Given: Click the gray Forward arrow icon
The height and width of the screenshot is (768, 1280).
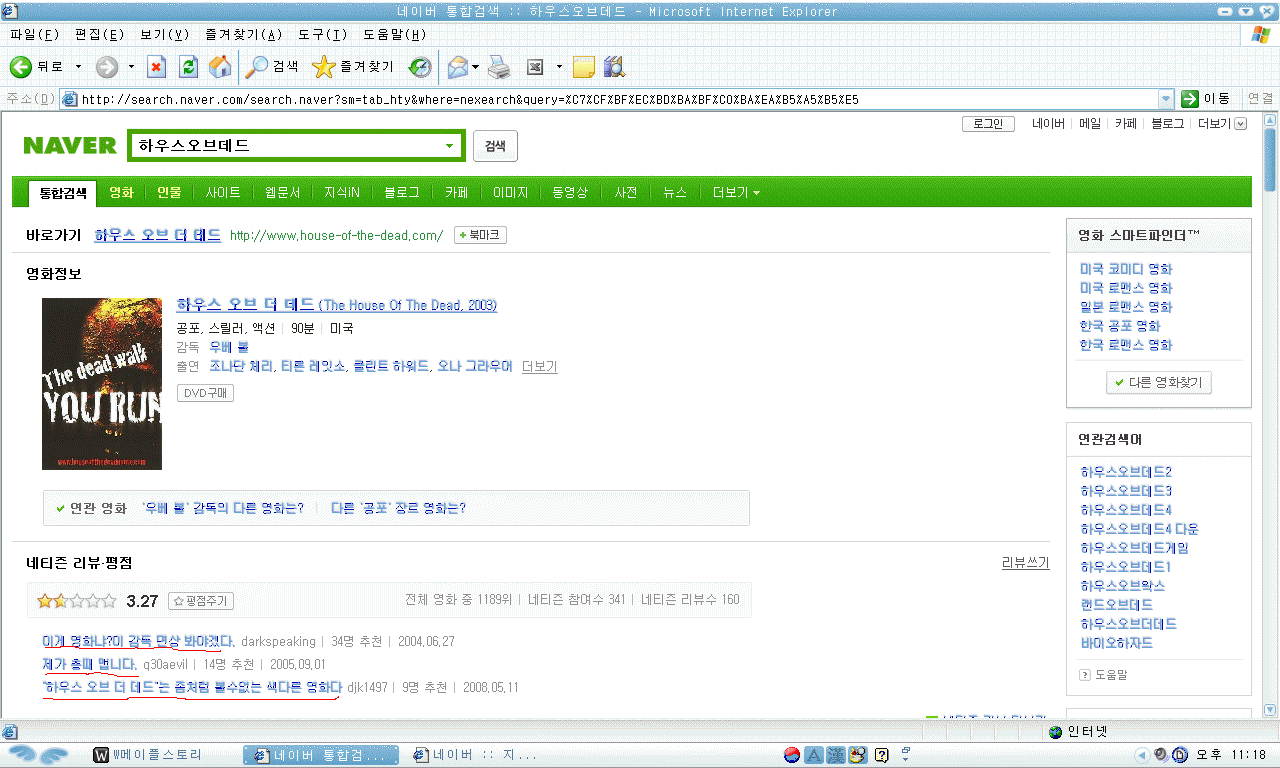Looking at the screenshot, I should (x=106, y=67).
